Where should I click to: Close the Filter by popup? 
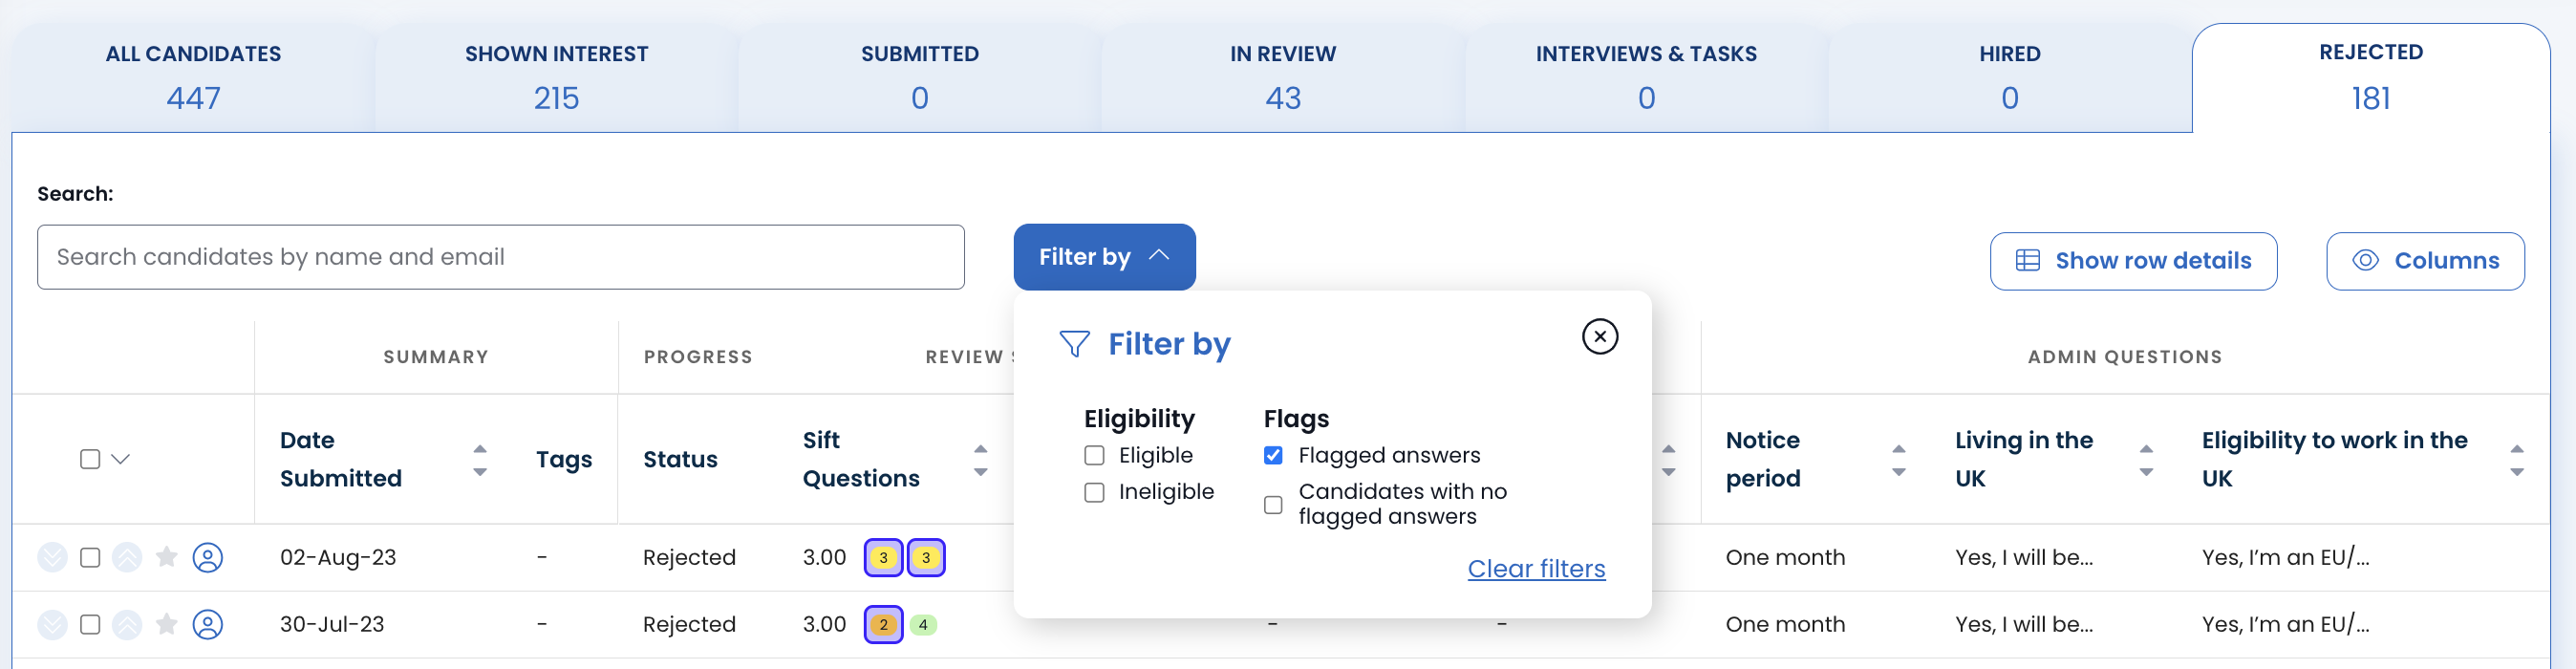point(1599,337)
